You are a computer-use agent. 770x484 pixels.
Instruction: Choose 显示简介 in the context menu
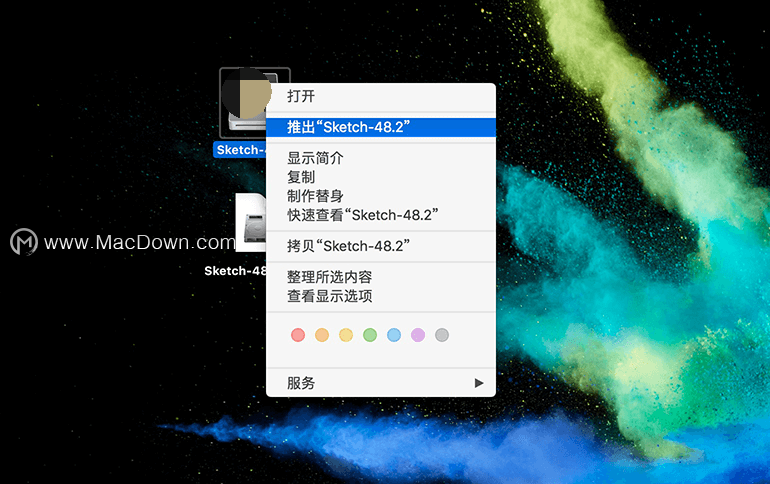381,158
